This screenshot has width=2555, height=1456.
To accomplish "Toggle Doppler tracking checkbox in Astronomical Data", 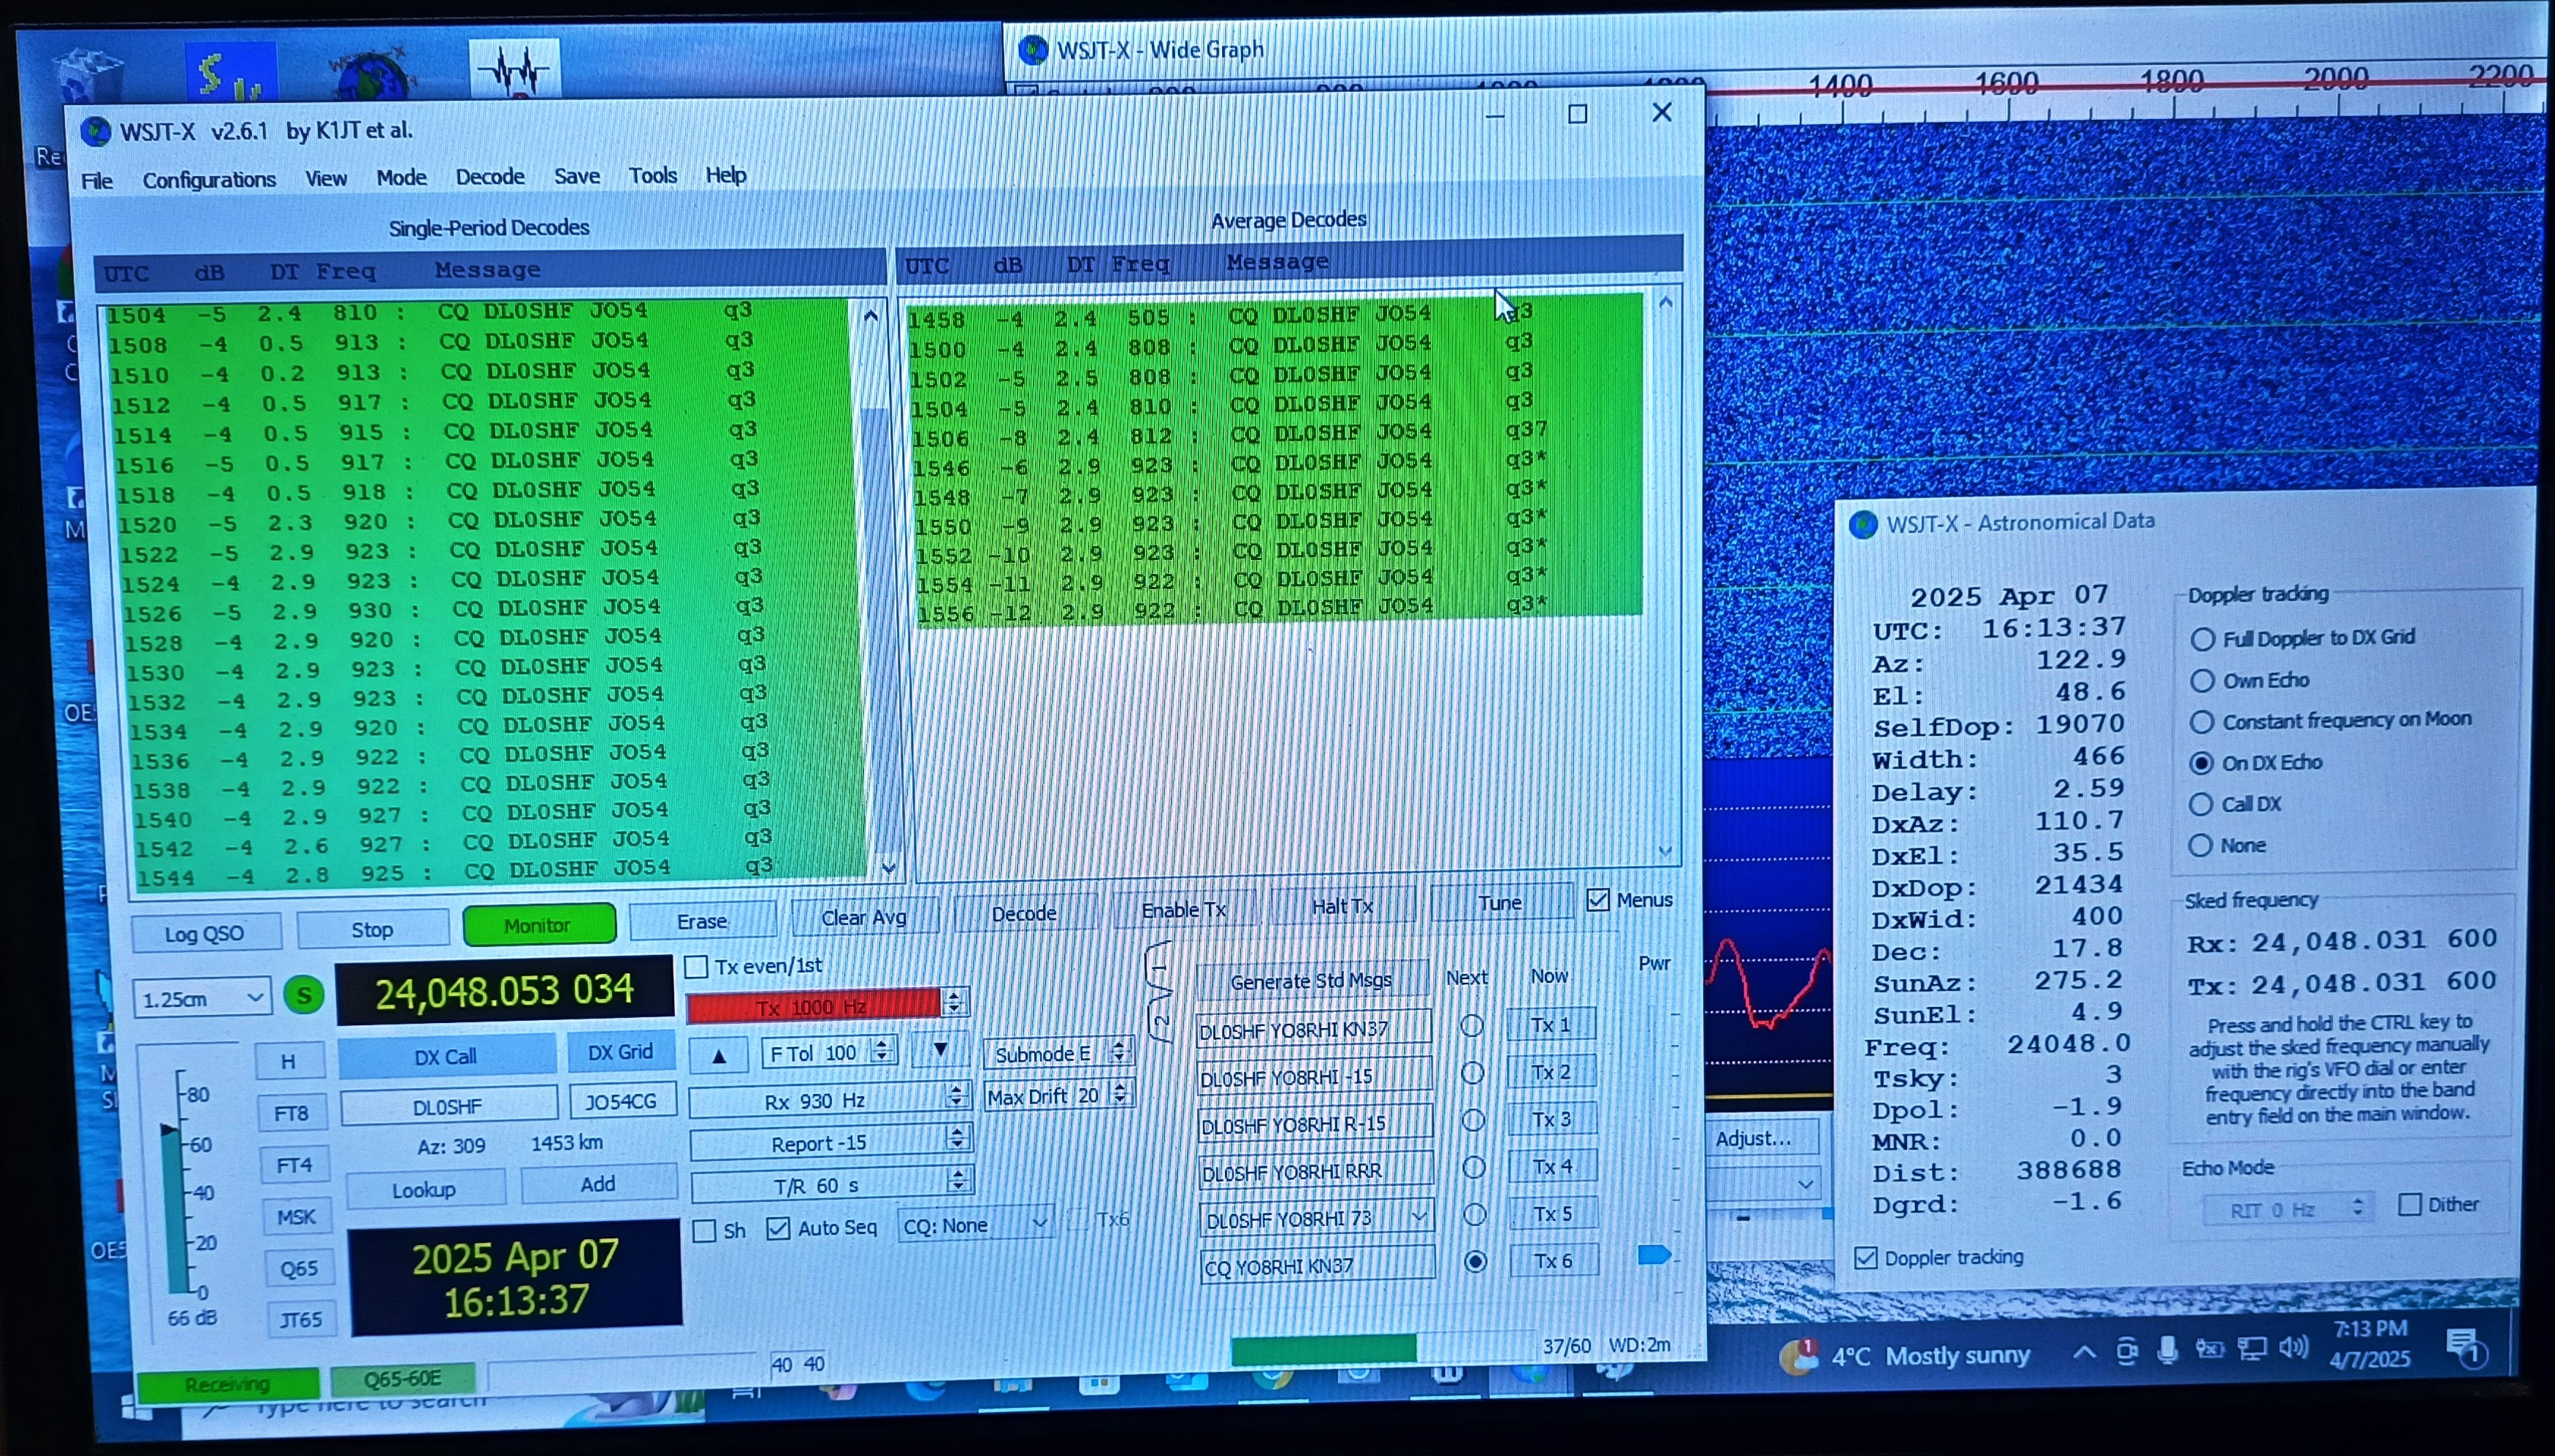I will click(x=1866, y=1258).
